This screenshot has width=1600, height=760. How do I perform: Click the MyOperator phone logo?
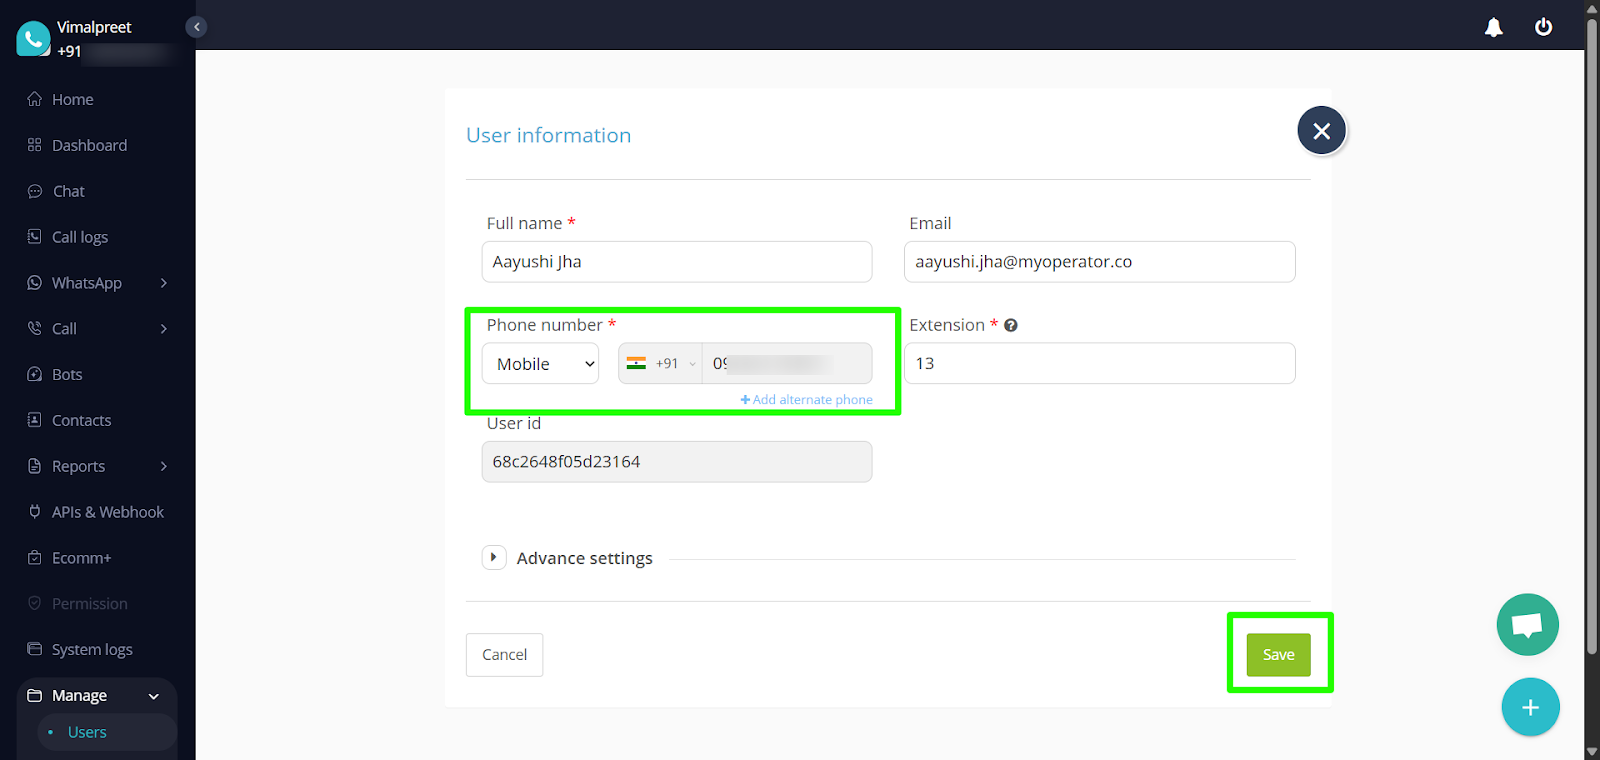tap(33, 39)
